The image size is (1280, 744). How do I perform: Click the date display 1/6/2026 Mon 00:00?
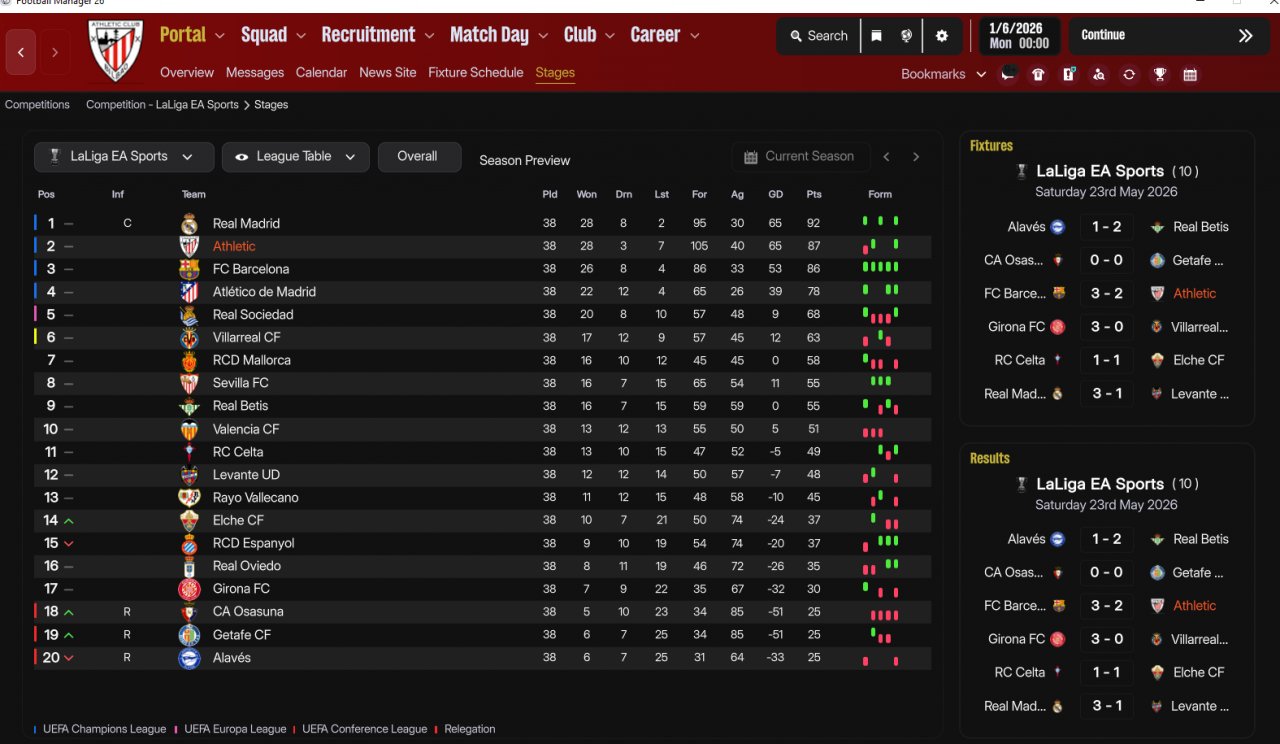(x=1020, y=36)
